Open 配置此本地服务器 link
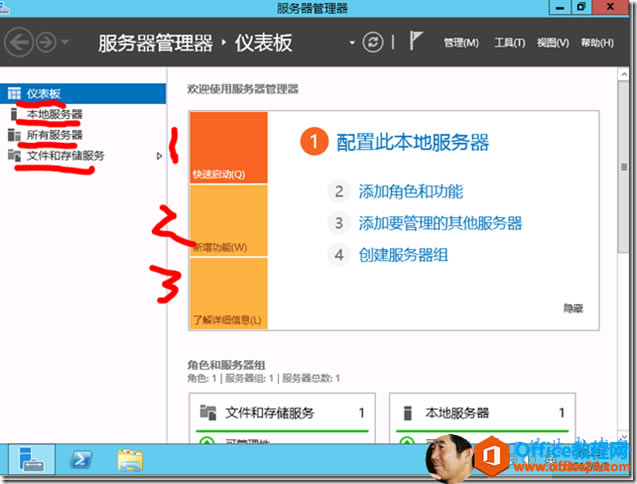 (x=413, y=143)
